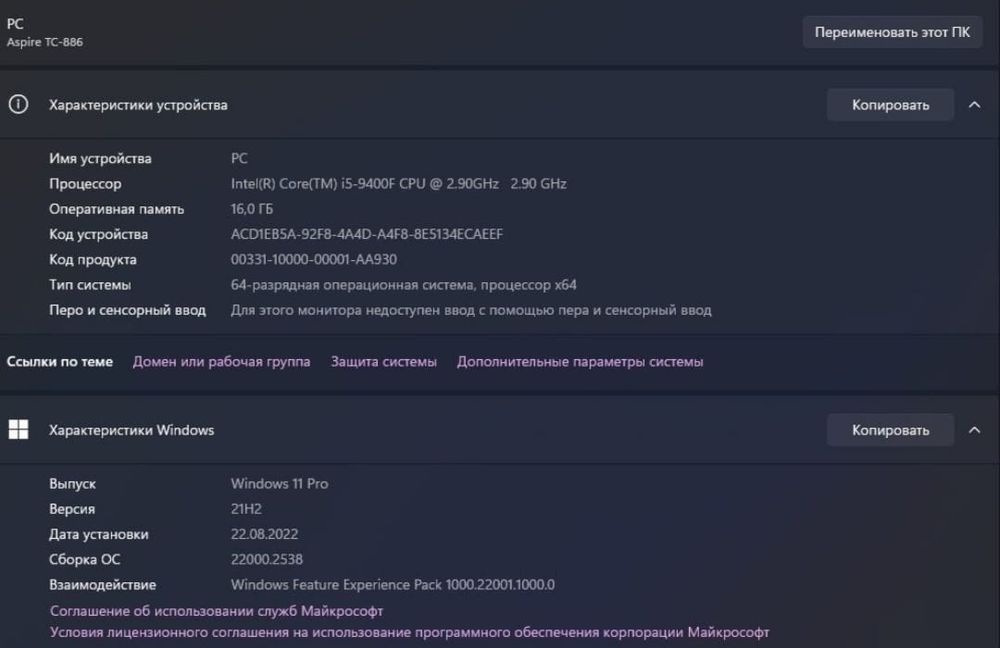Click the Процессор label
The height and width of the screenshot is (648, 1000).
click(x=85, y=184)
